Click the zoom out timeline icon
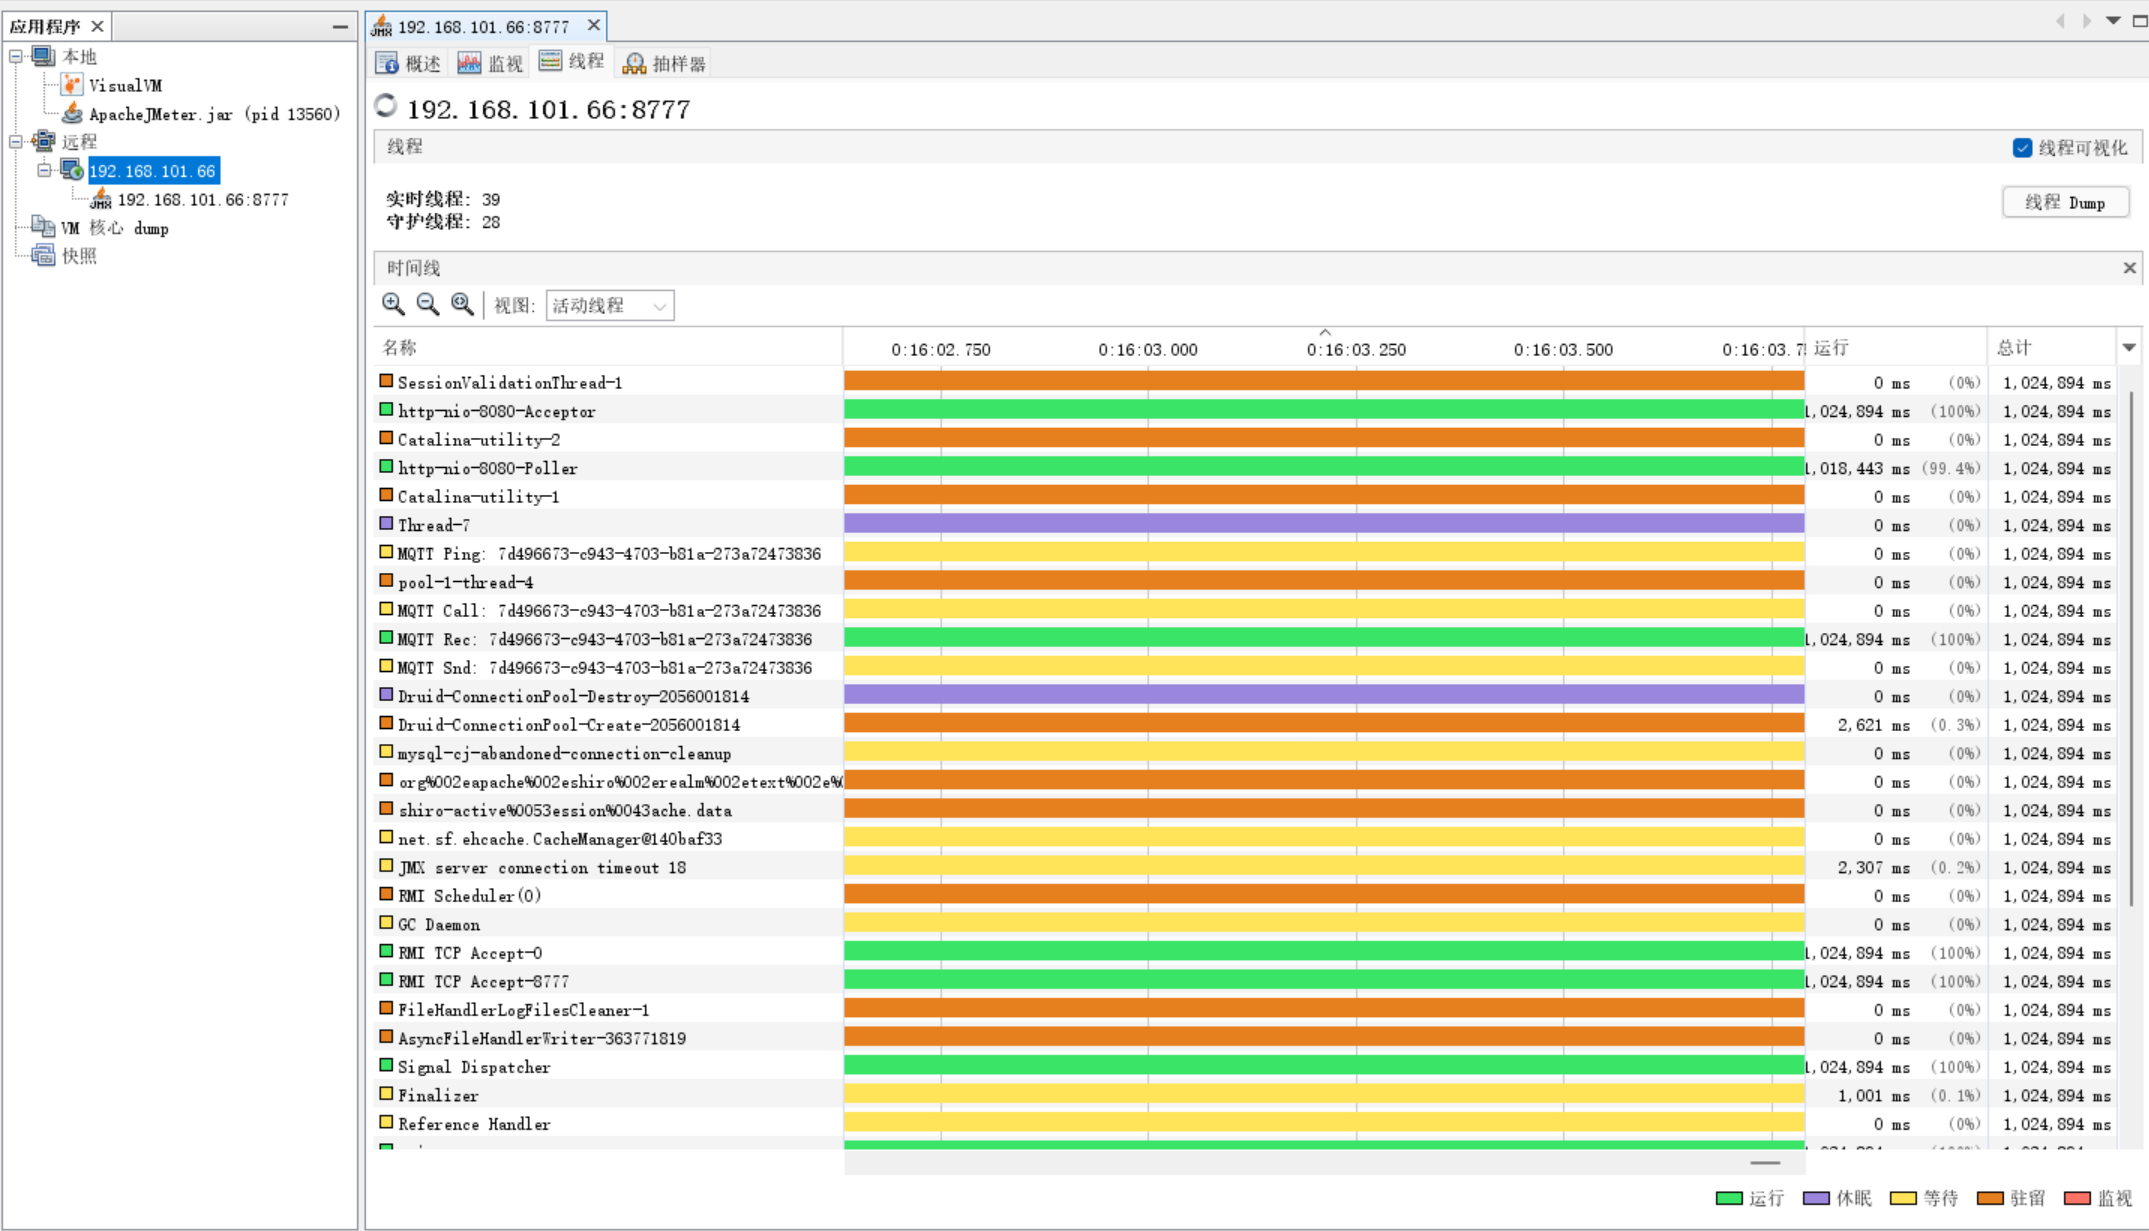This screenshot has width=2149, height=1231. (x=427, y=304)
